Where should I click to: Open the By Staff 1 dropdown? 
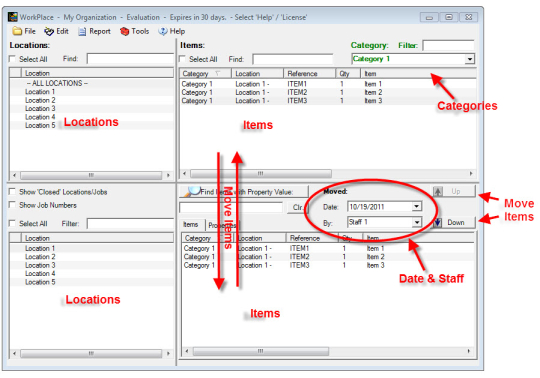[x=416, y=222]
